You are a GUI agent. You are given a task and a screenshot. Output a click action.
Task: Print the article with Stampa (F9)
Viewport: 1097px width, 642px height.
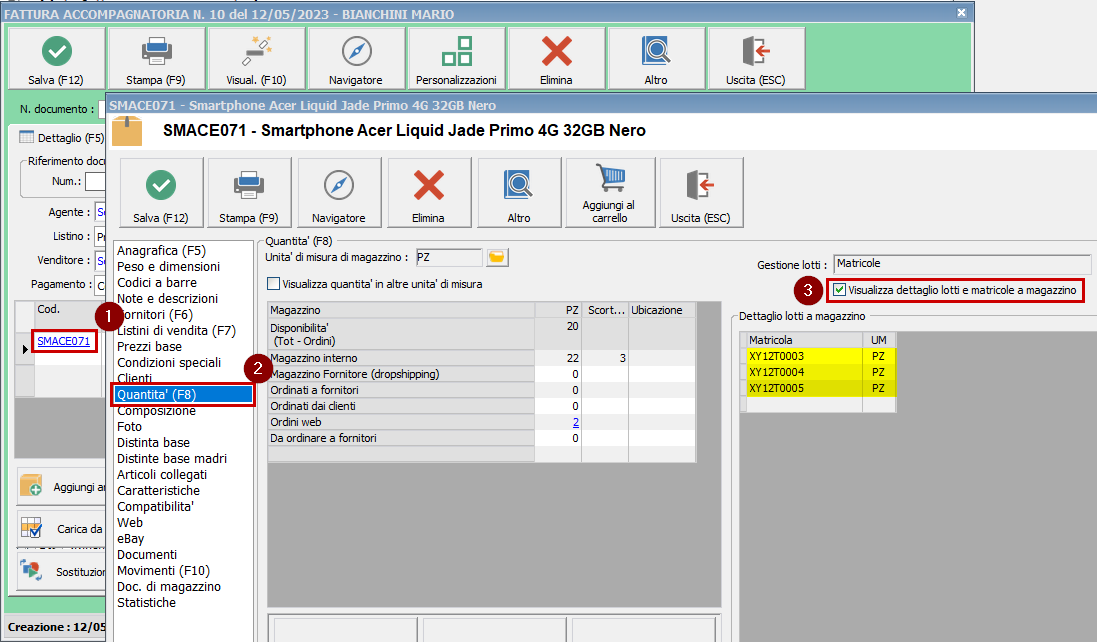pyautogui.click(x=249, y=192)
